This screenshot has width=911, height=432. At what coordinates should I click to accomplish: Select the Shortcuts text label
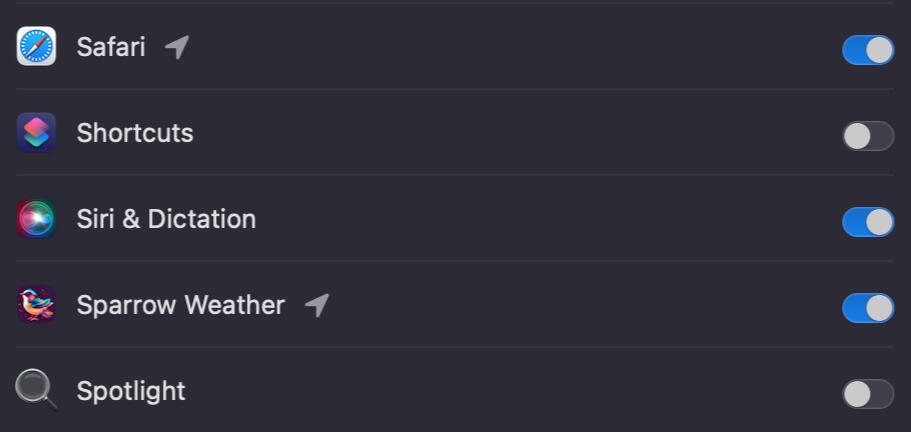[x=135, y=133]
